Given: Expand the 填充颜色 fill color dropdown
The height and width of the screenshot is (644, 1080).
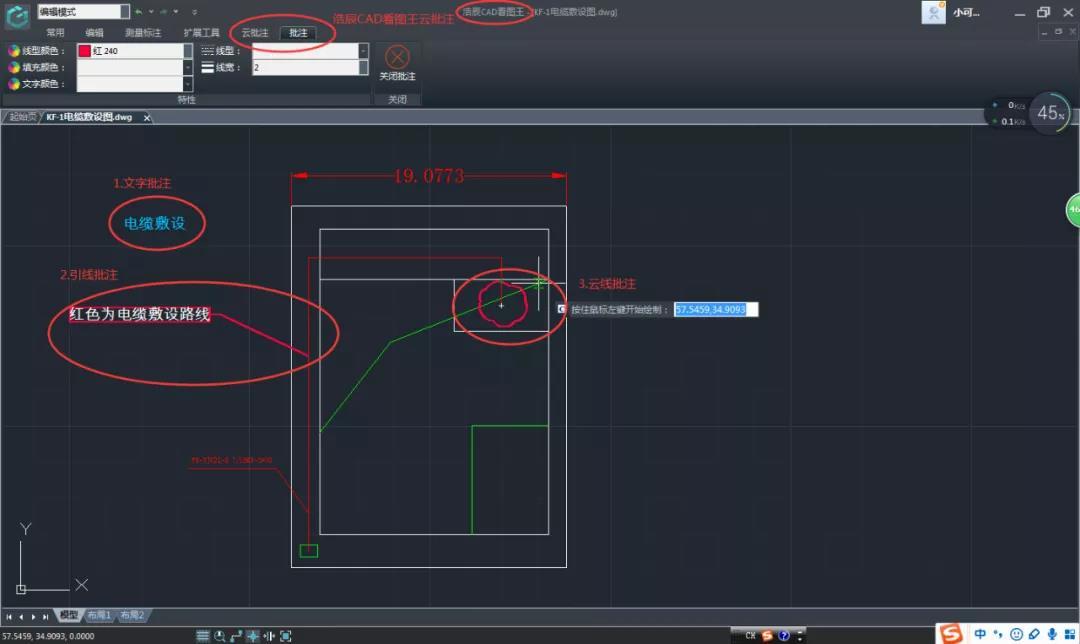Looking at the screenshot, I should (x=187, y=67).
